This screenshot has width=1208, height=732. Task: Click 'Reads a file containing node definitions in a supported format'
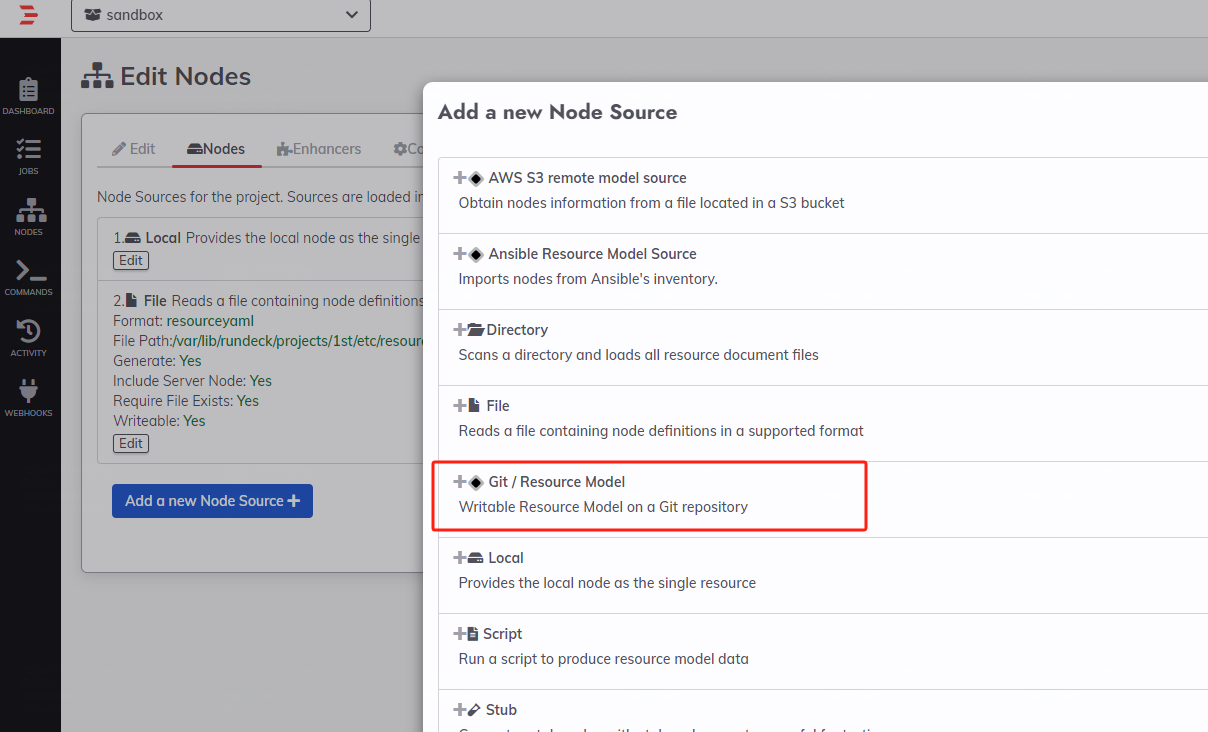click(661, 431)
